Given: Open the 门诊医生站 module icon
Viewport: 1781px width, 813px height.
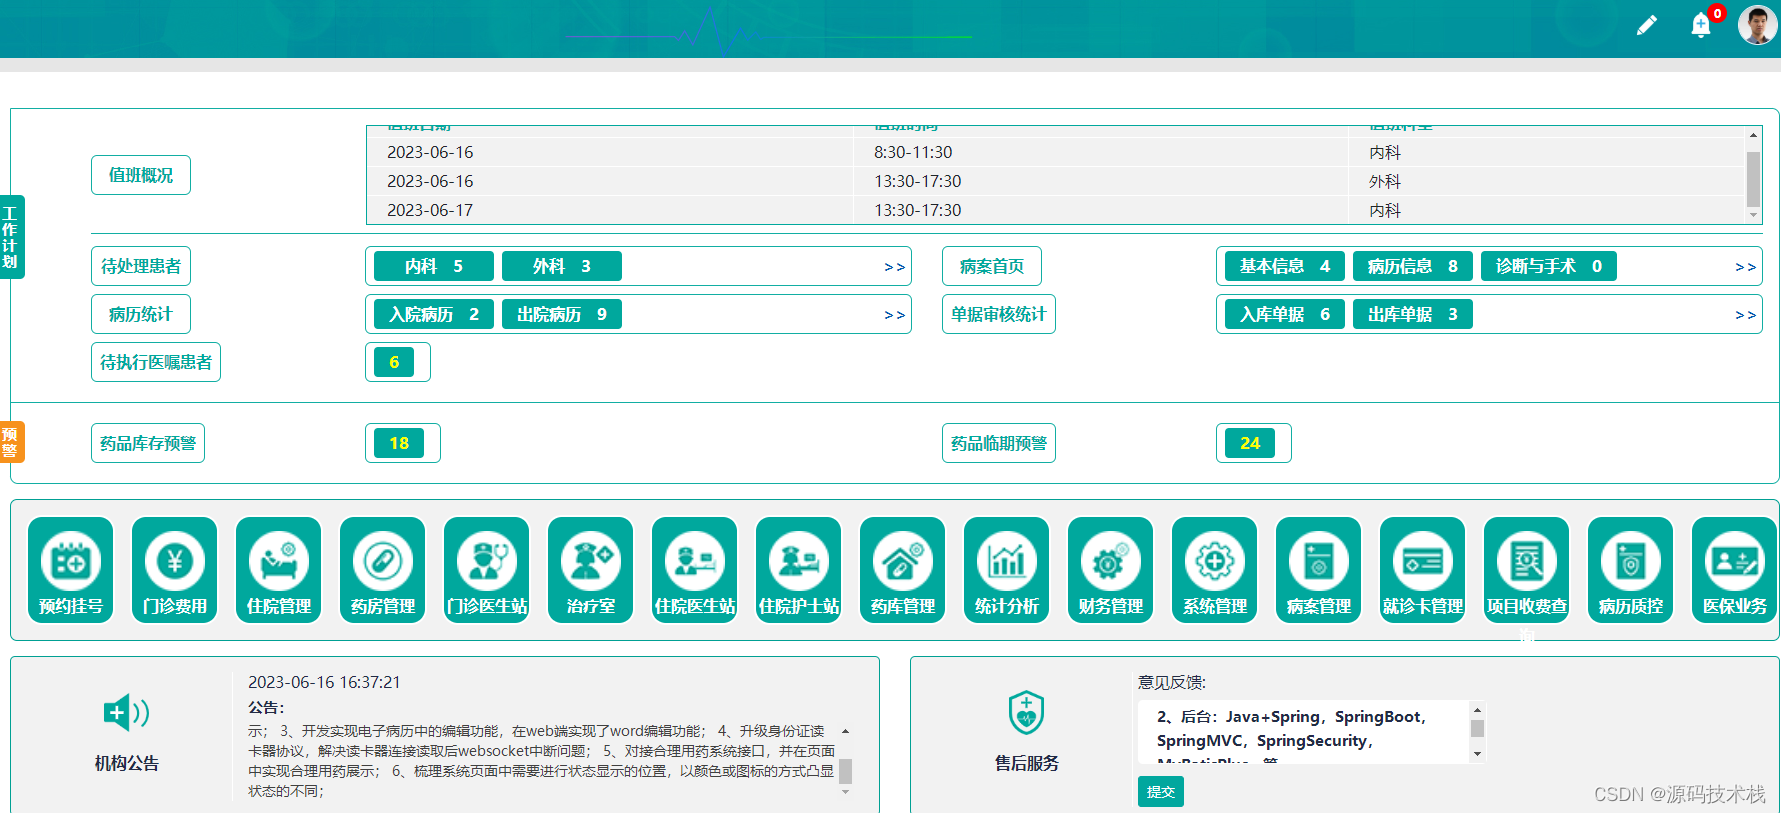Looking at the screenshot, I should point(486,570).
